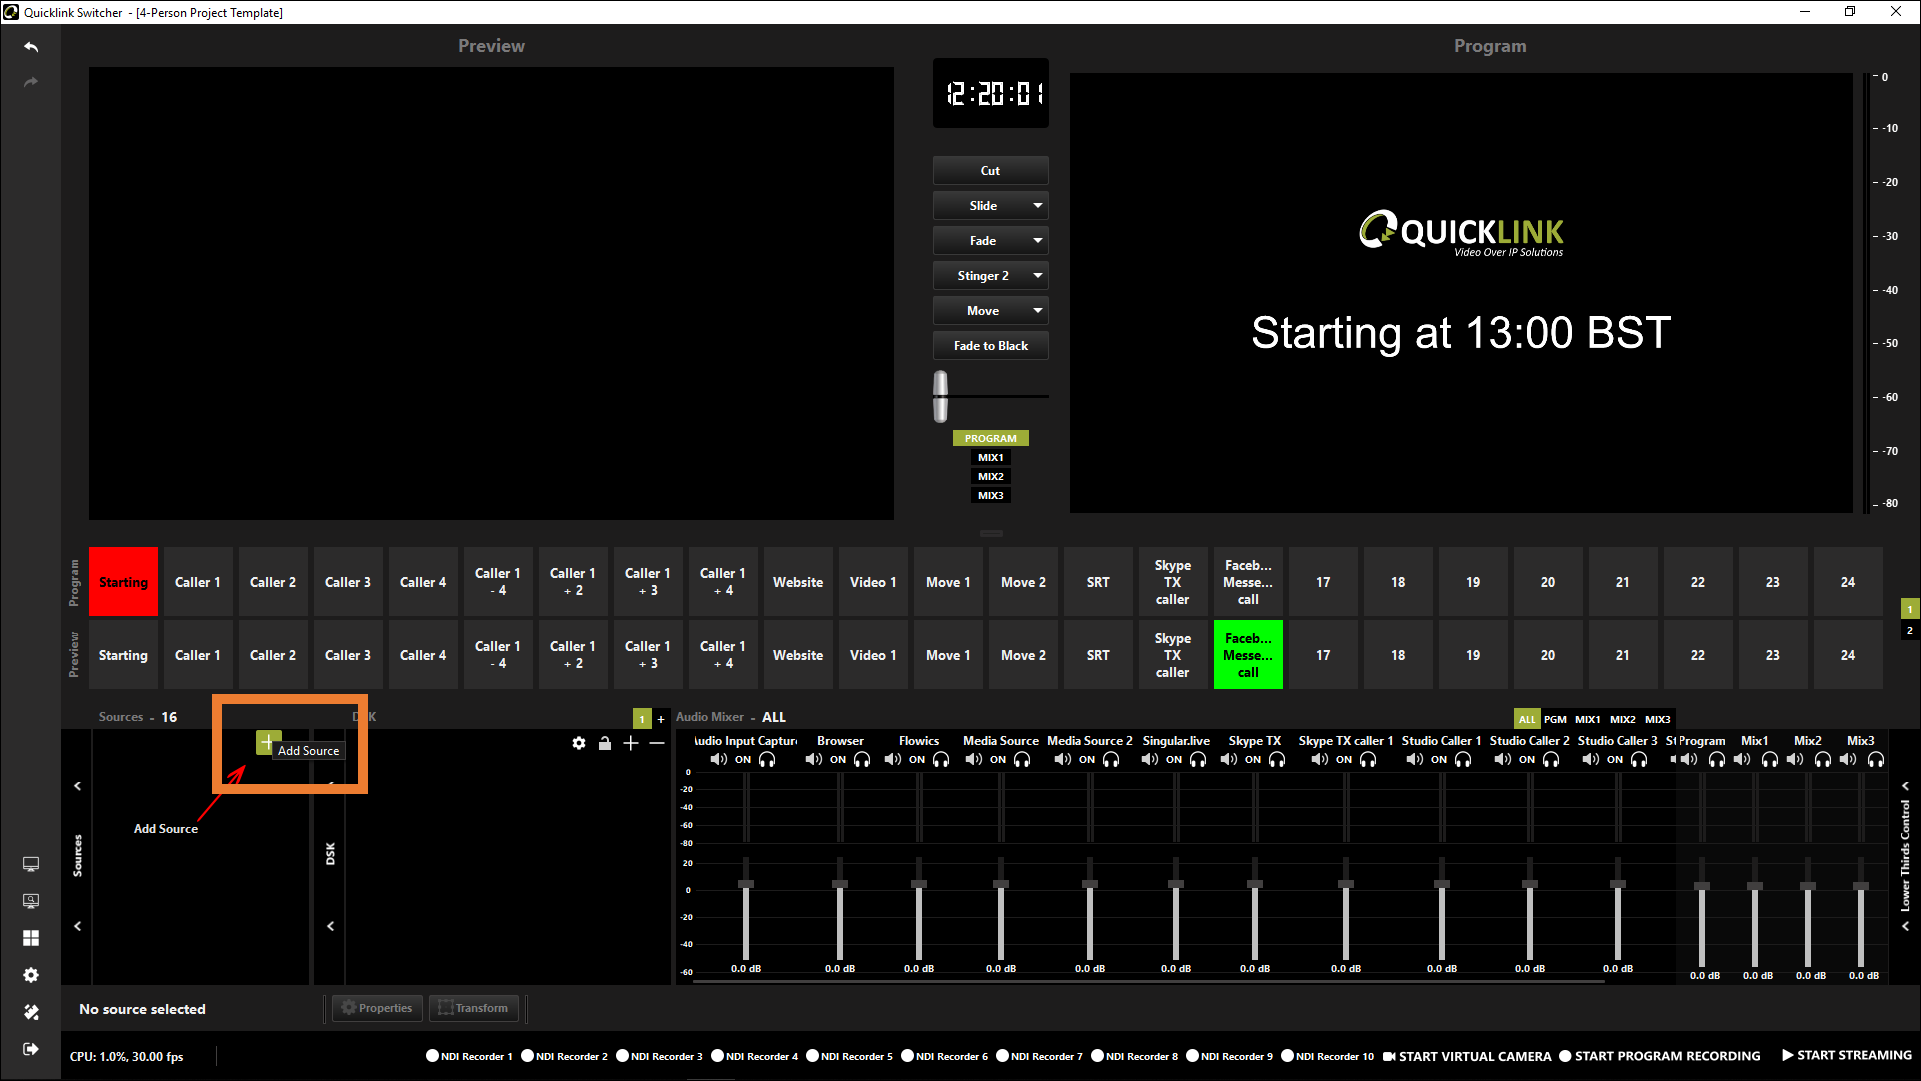Open settings gear in left sidebar

[31, 975]
